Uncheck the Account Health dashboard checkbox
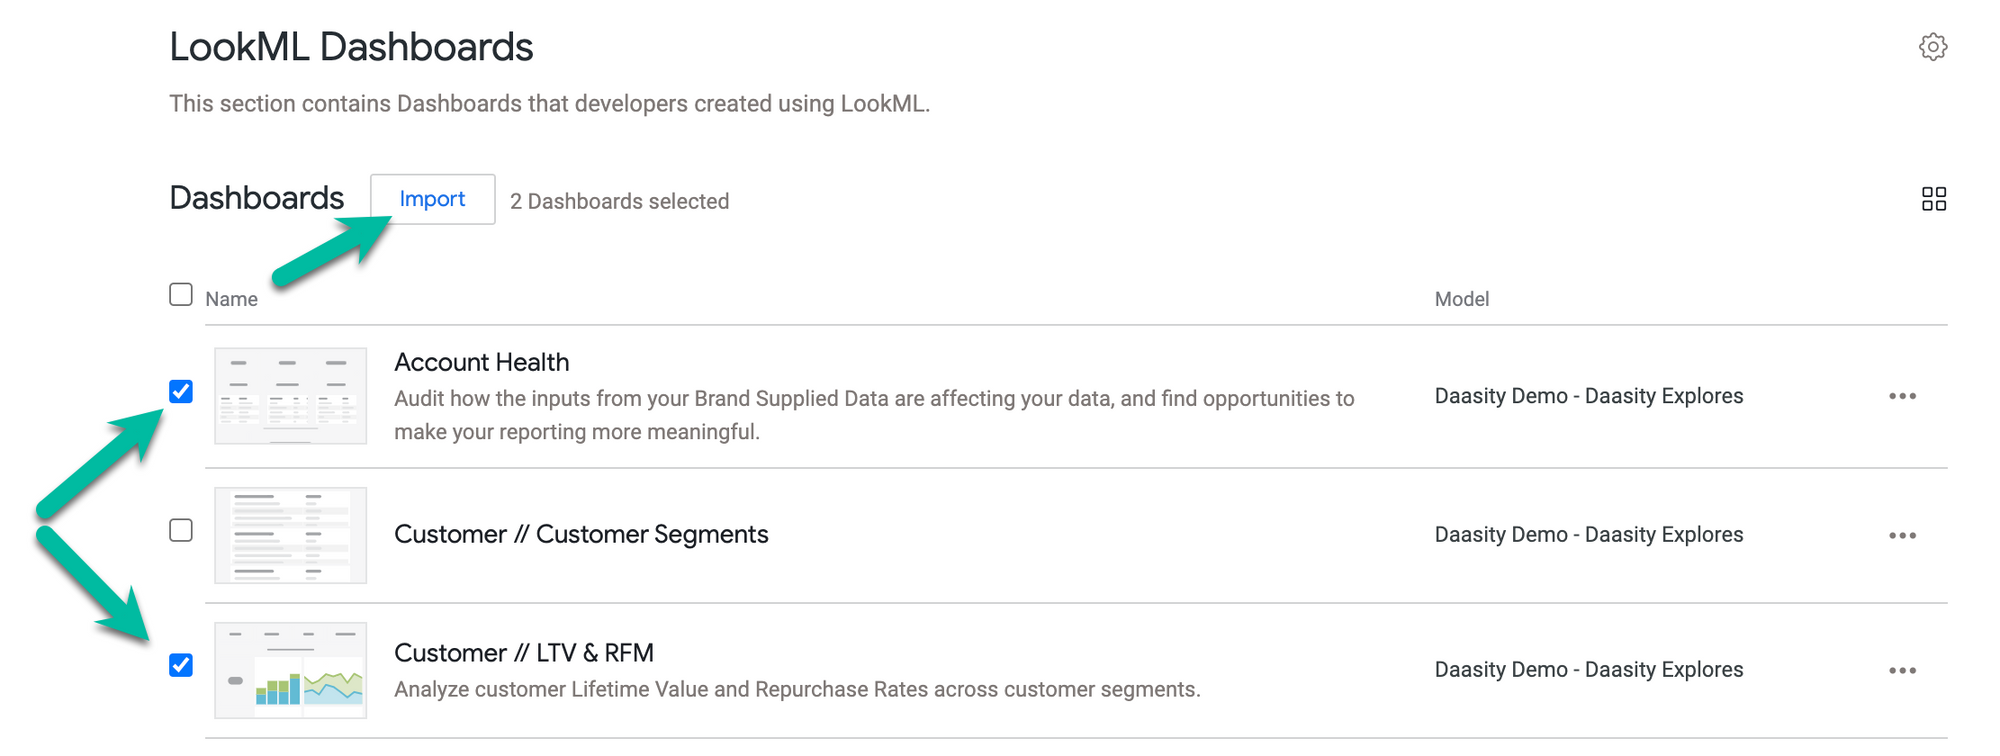The height and width of the screenshot is (756, 2000). pos(181,391)
